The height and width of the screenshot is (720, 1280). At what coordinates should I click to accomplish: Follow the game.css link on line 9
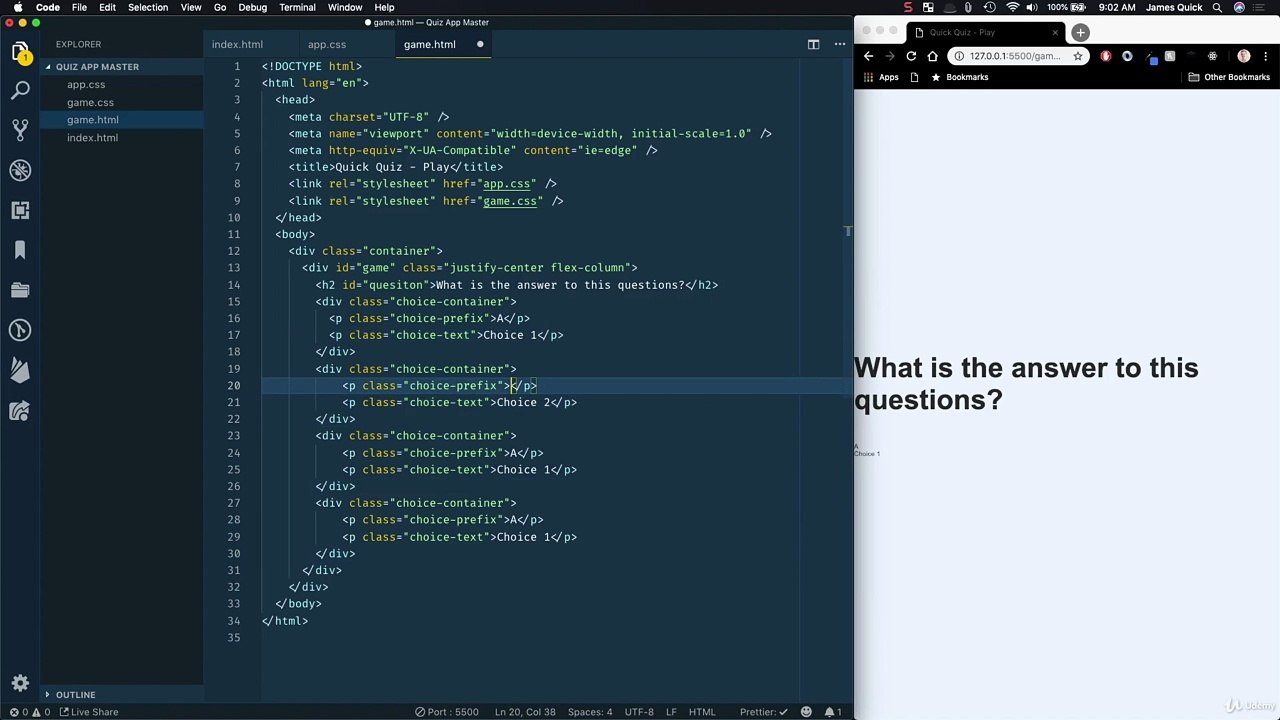point(510,201)
